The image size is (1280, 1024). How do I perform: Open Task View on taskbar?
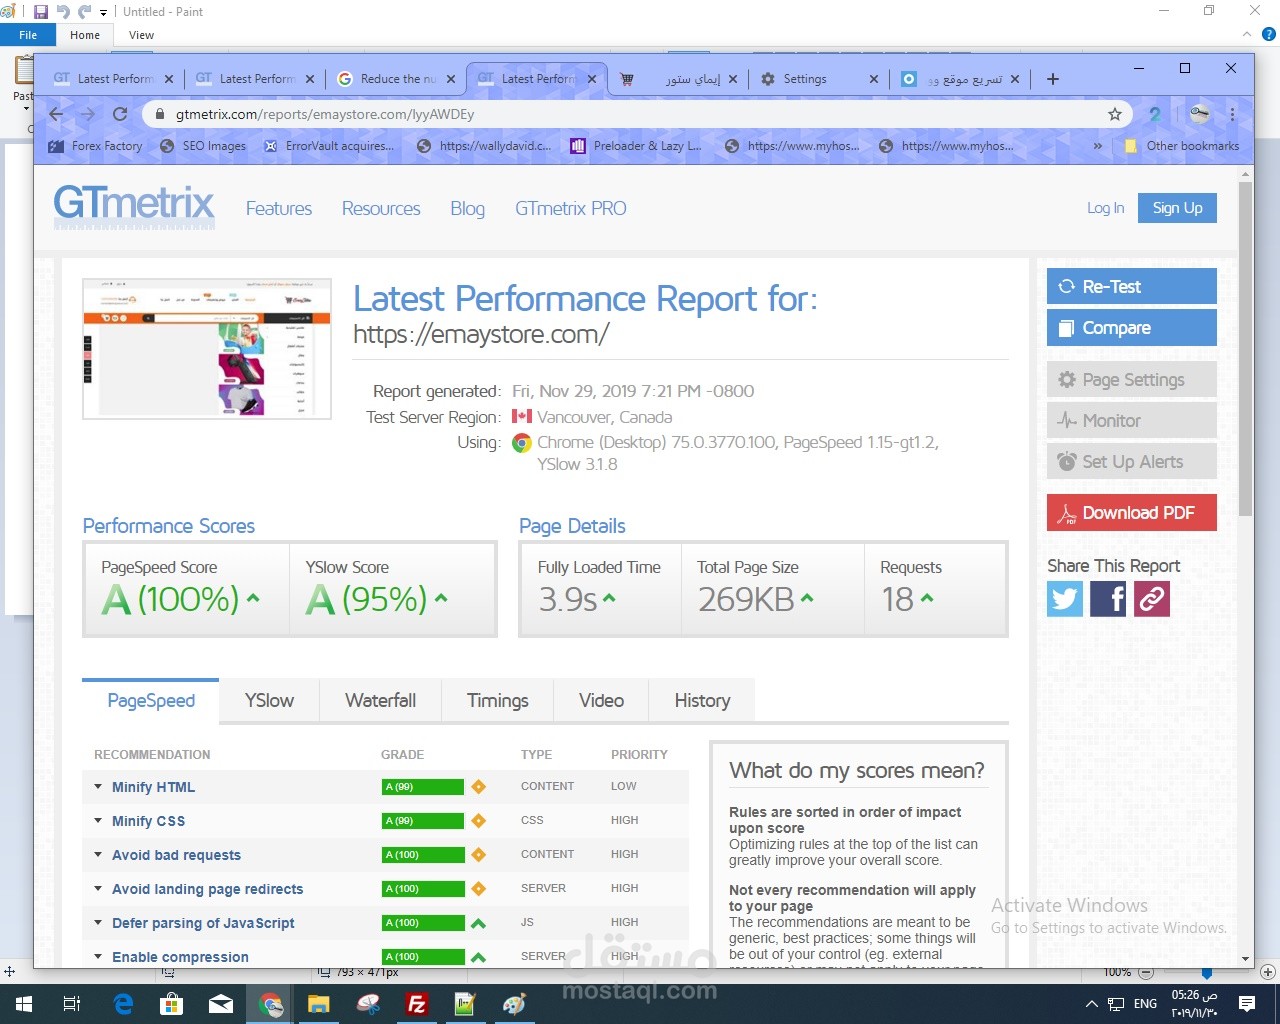point(72,1004)
